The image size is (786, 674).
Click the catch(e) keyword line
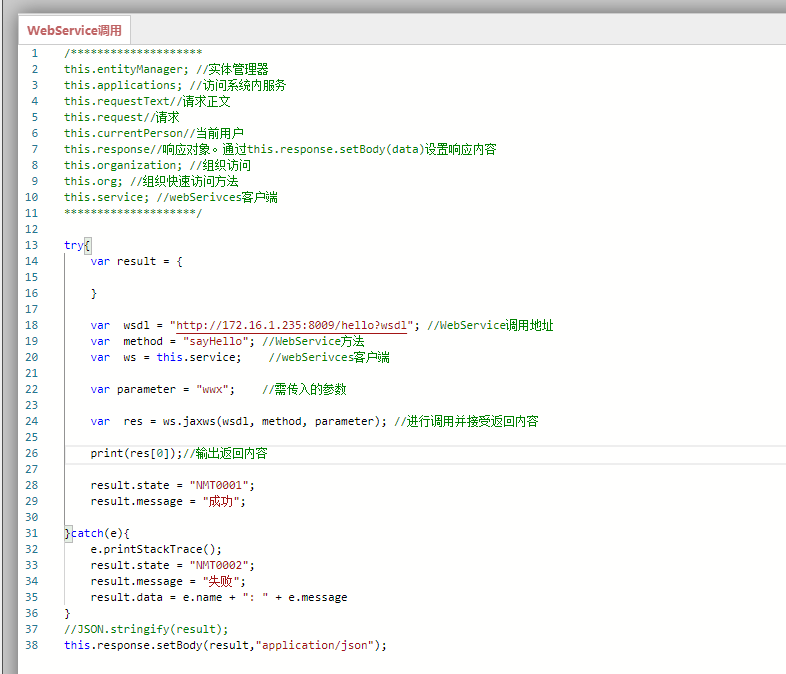click(x=97, y=533)
